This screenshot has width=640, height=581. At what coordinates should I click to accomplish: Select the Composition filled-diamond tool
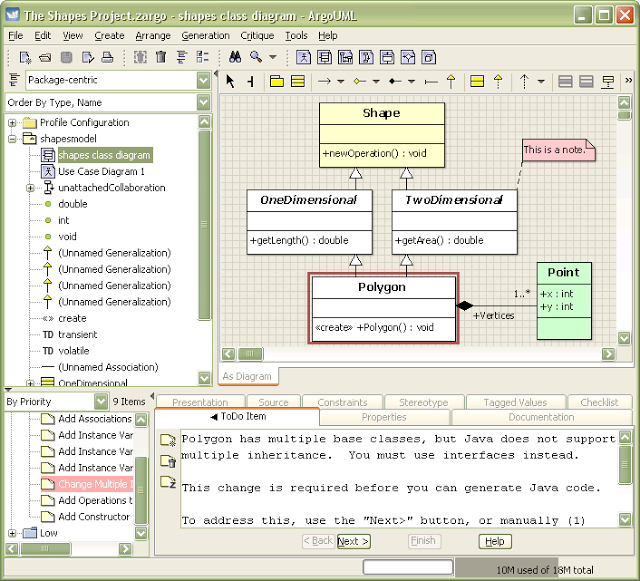click(395, 81)
